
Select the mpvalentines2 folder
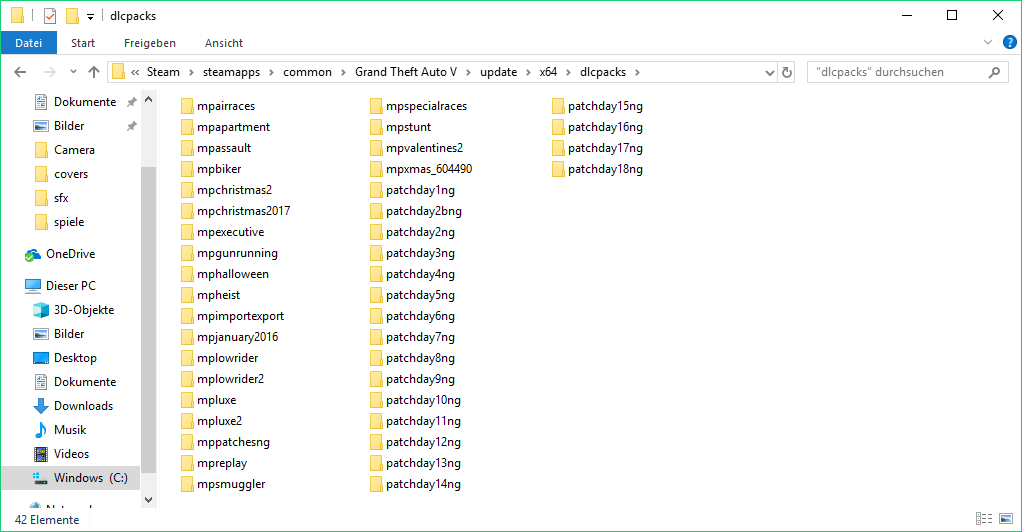pyautogui.click(x=424, y=148)
